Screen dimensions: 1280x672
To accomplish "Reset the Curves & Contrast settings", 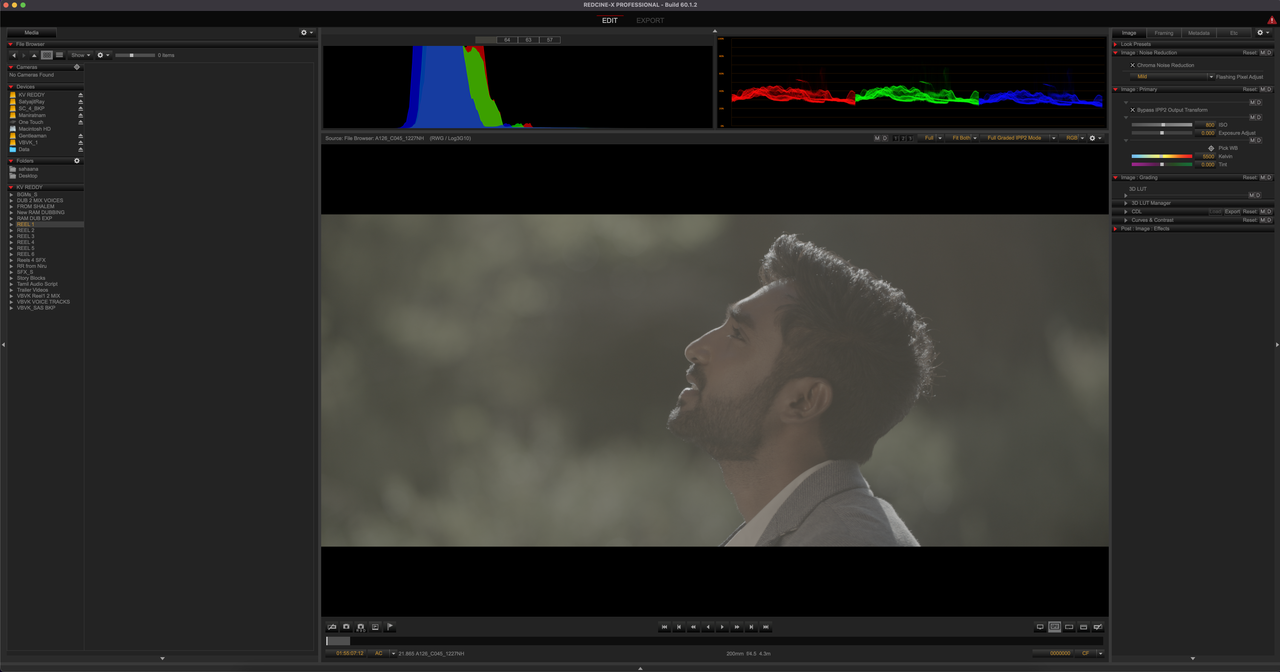I will coord(1250,220).
